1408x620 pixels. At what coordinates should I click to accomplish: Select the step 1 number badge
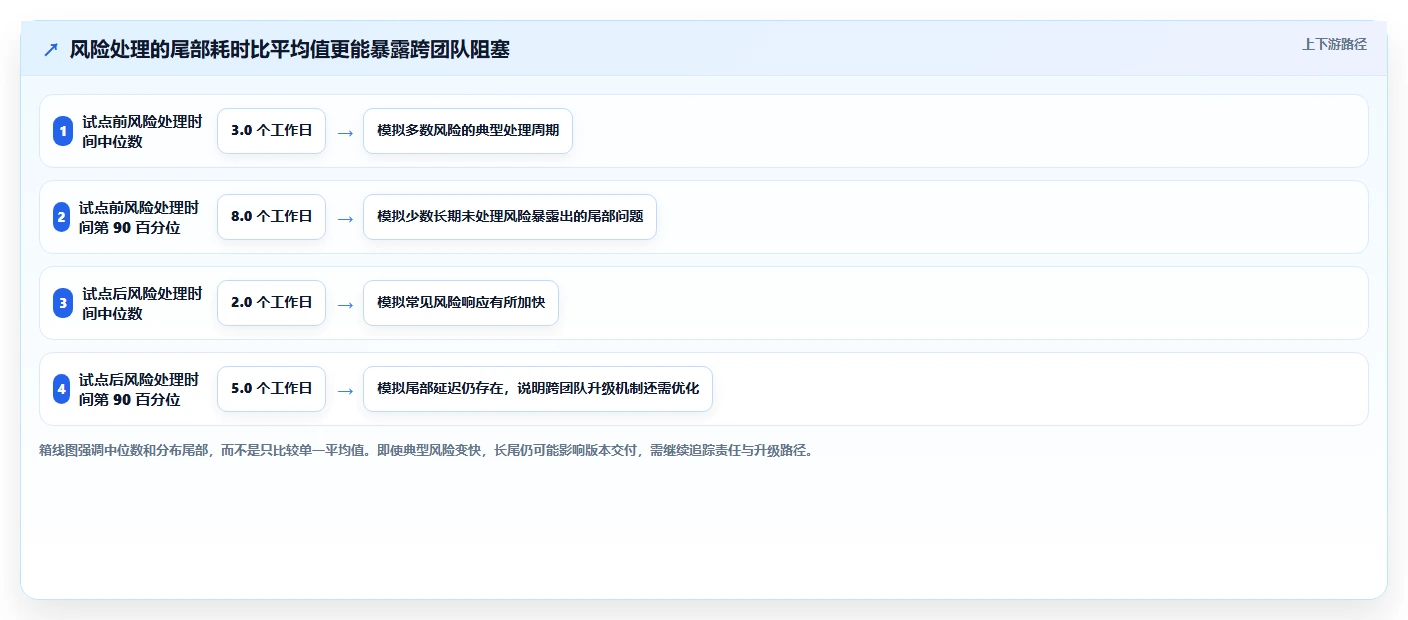63,131
